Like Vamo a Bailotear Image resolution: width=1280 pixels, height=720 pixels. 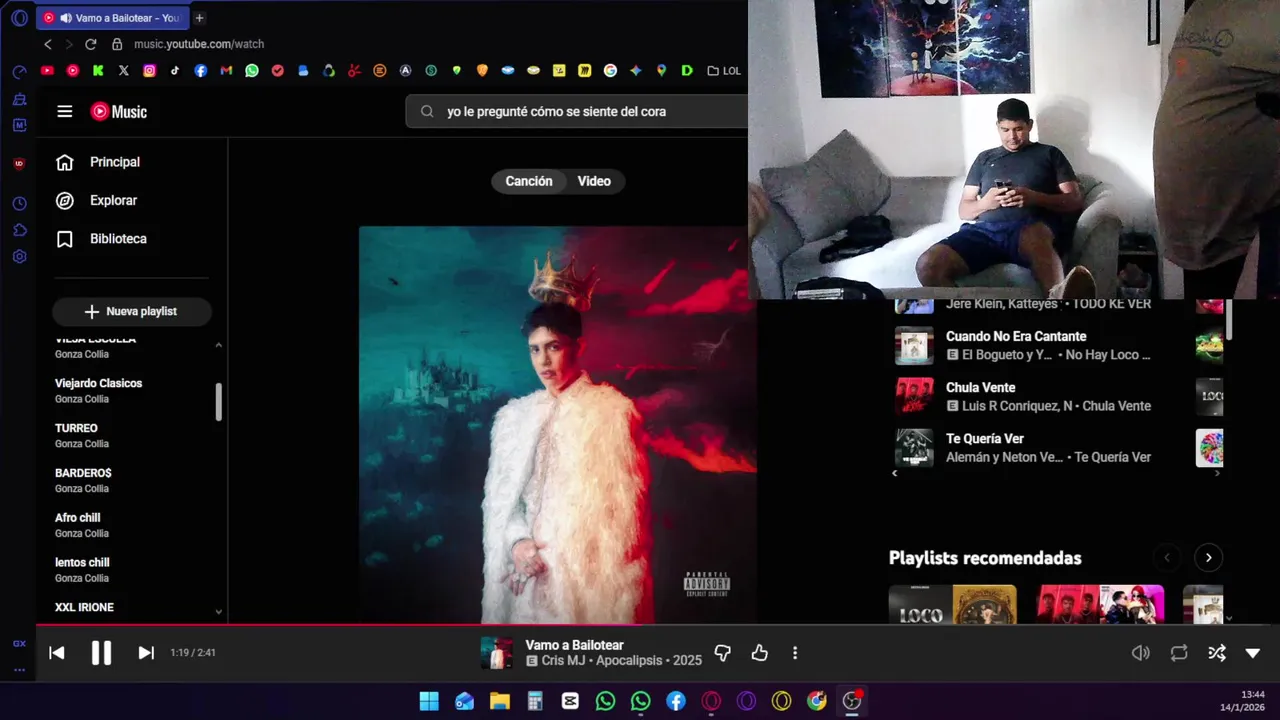760,653
